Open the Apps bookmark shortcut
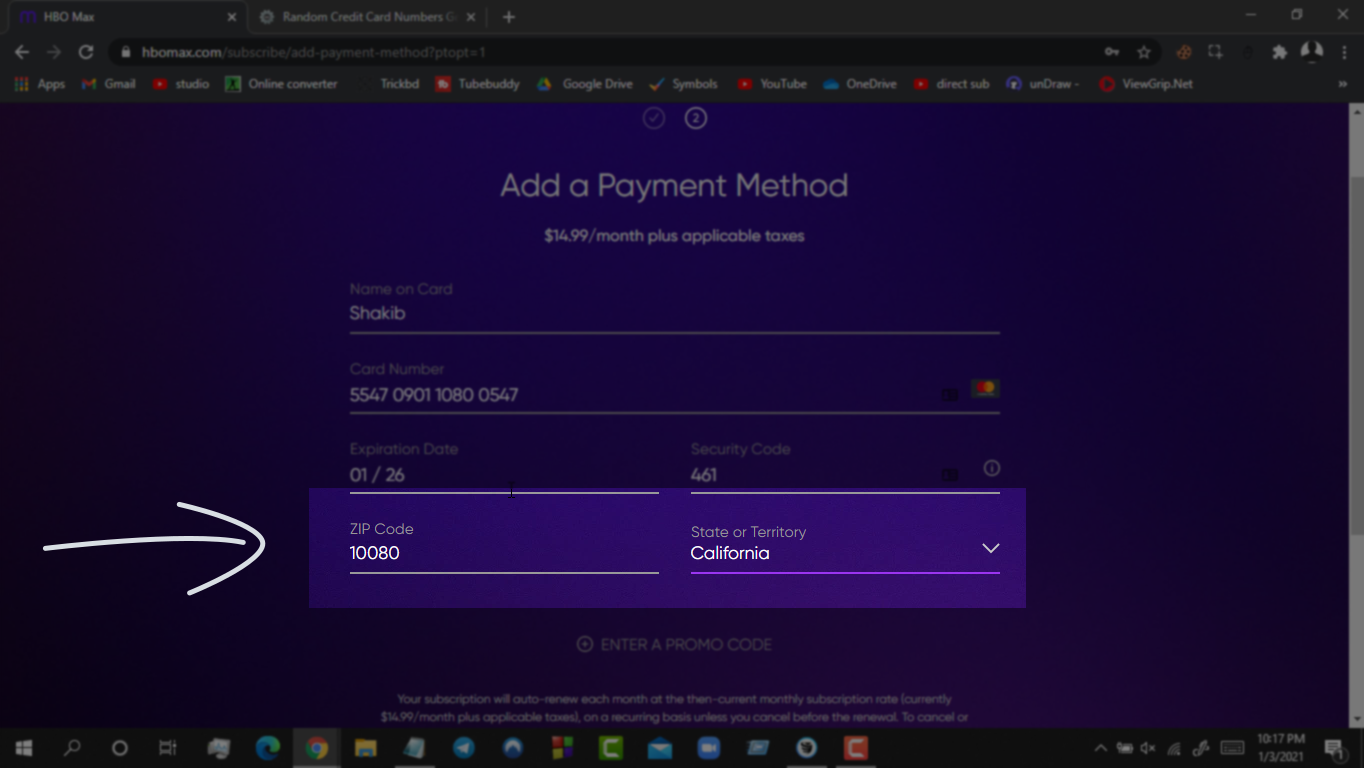The image size is (1364, 768). pos(40,84)
